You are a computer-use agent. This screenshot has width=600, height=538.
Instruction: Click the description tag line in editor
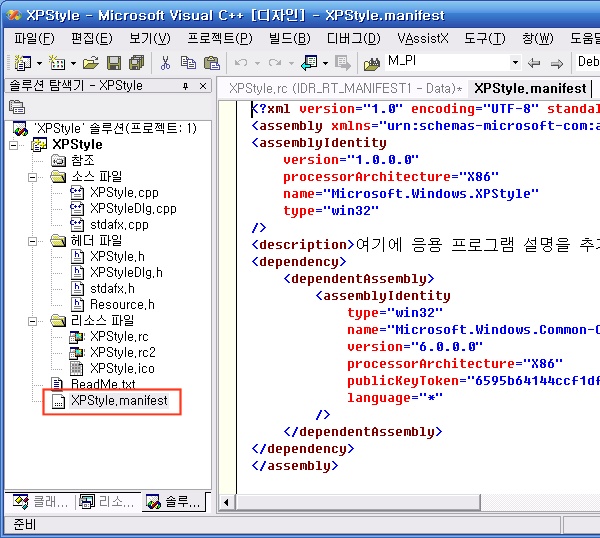point(426,245)
